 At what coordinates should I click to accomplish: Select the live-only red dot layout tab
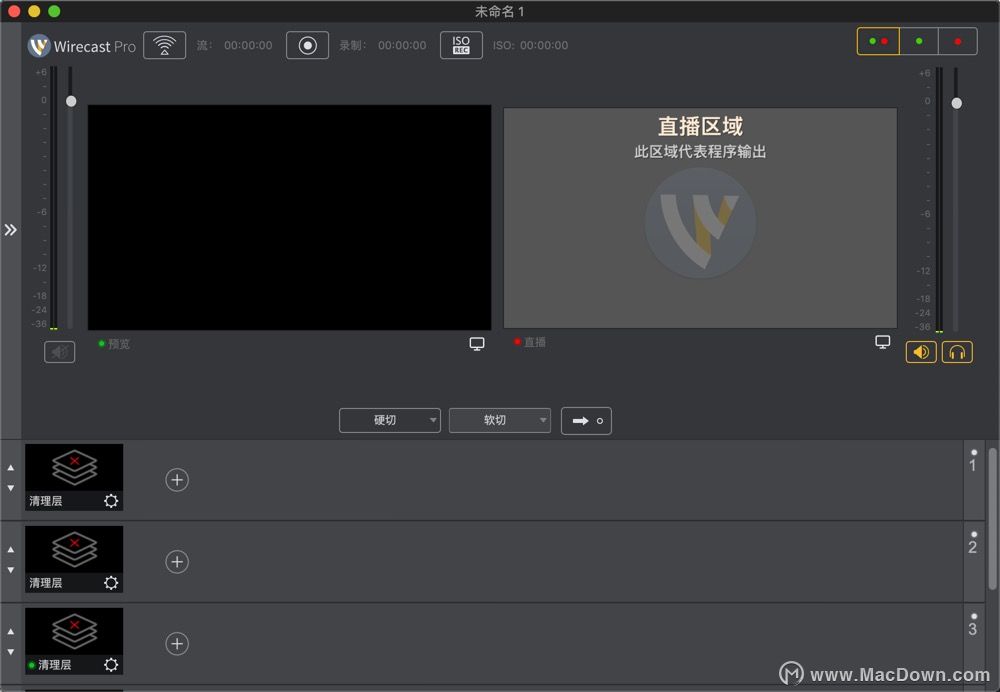[957, 41]
